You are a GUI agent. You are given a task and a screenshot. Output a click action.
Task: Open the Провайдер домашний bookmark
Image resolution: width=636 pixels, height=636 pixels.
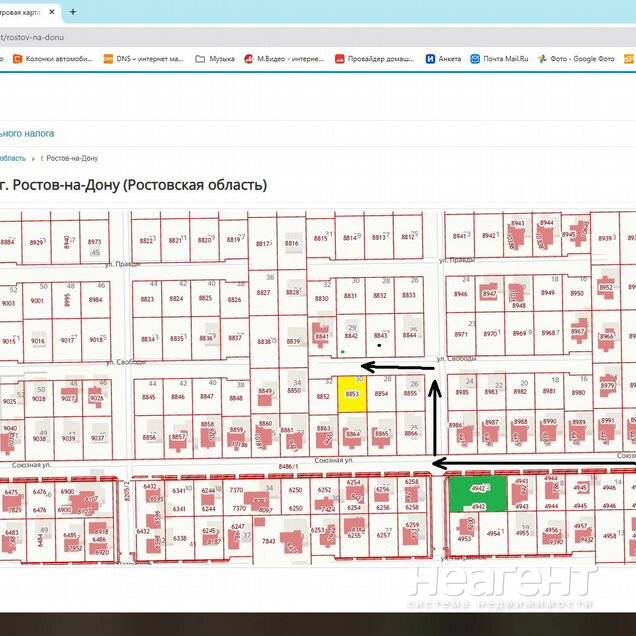[x=372, y=59]
